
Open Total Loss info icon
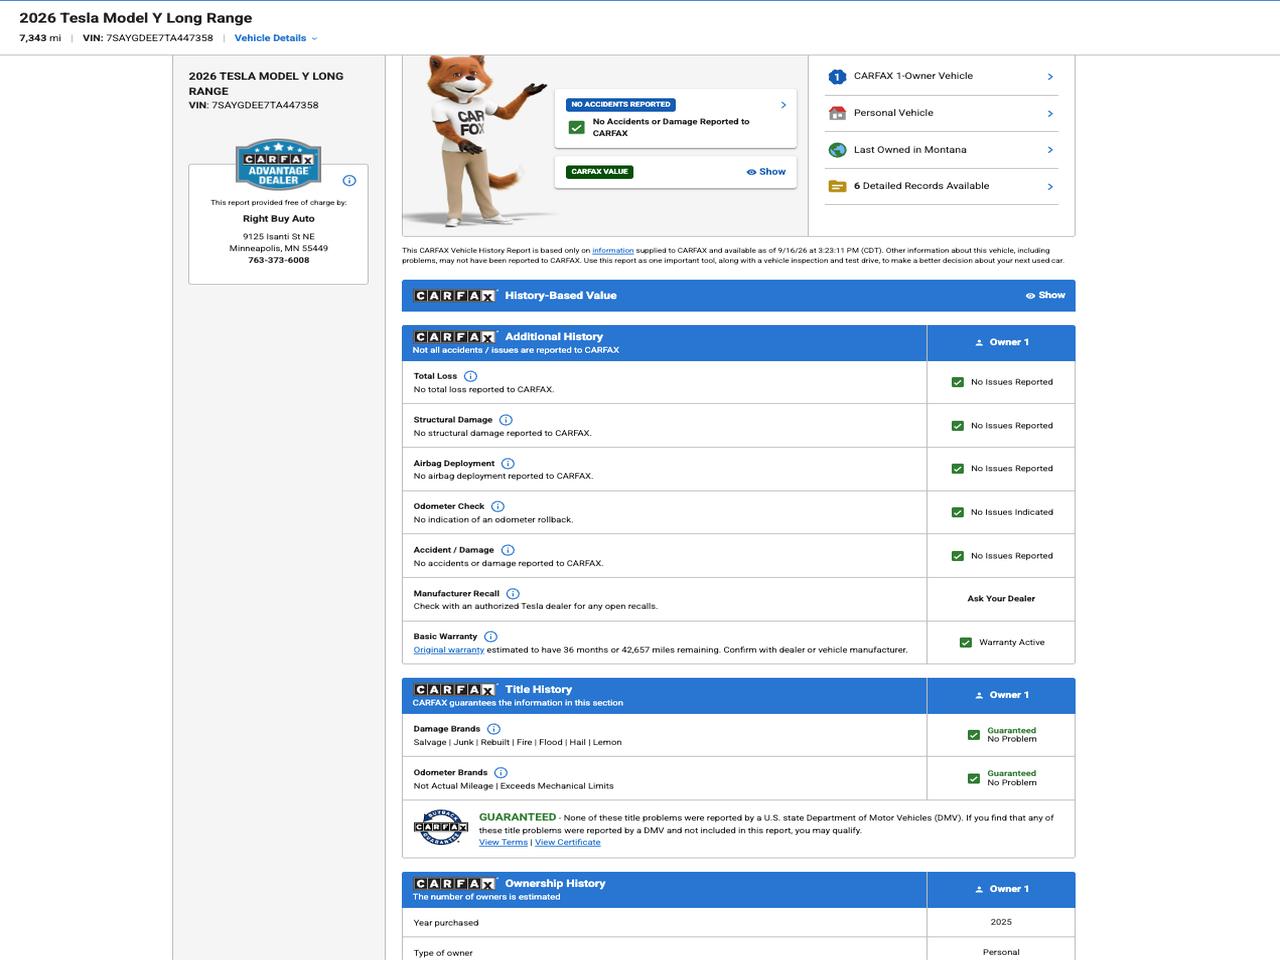click(x=471, y=377)
